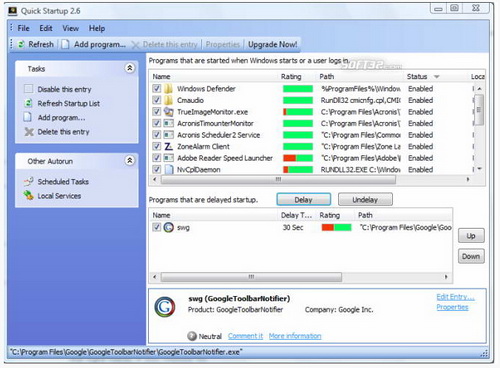Viewport: 500px width, 368px height.
Task: Click the NvCplDaemon file icon
Action: (x=169, y=169)
